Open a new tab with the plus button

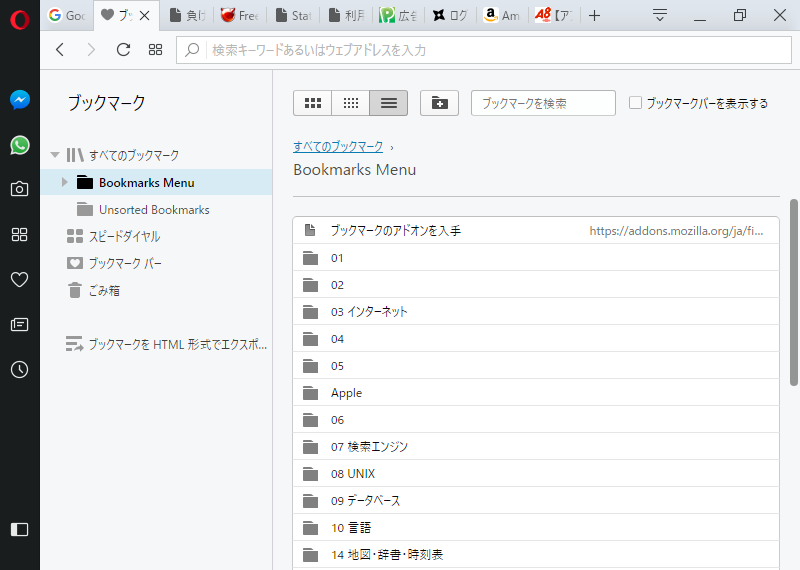click(594, 15)
